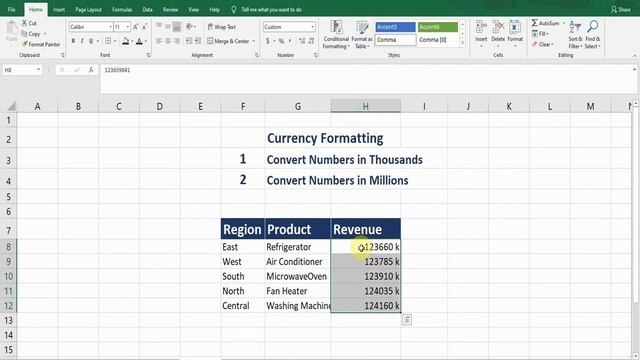Open the font size dropdown
This screenshot has height=360, width=640.
tap(128, 27)
